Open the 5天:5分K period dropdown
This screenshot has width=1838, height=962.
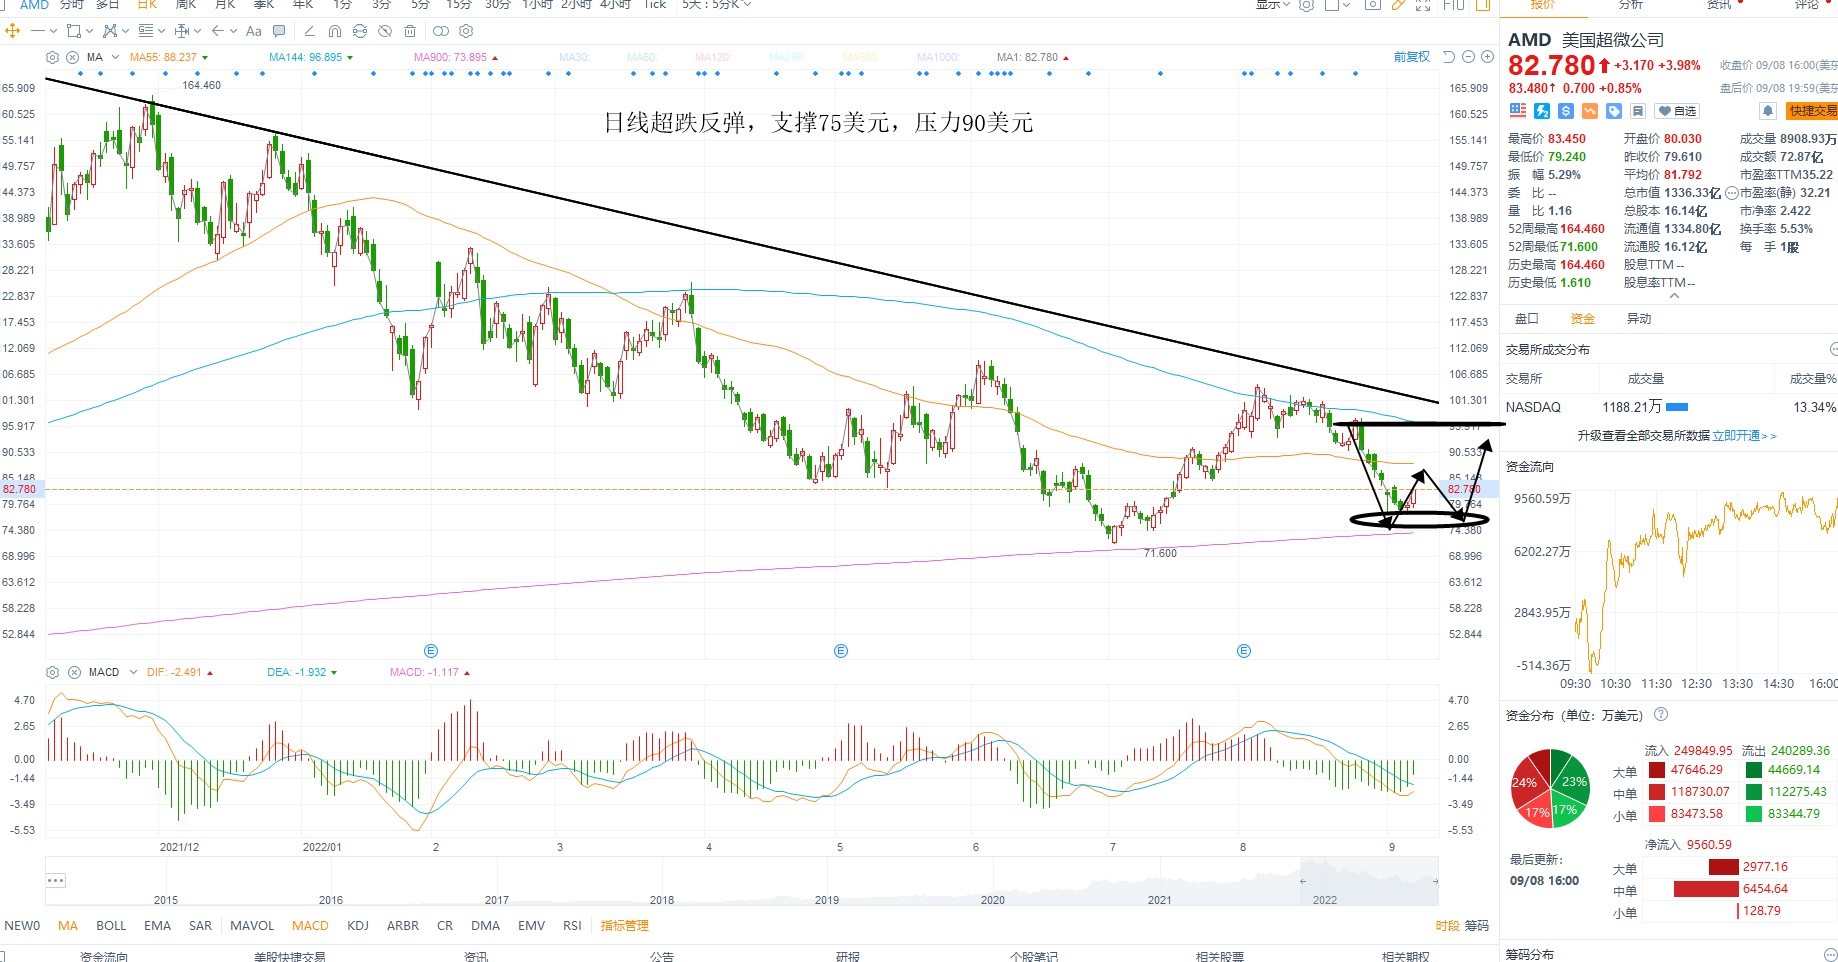coord(715,5)
